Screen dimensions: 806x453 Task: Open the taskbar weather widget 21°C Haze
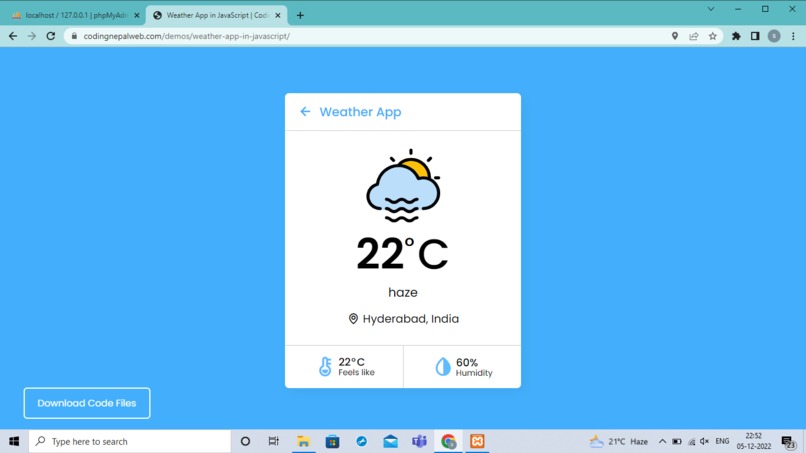619,441
